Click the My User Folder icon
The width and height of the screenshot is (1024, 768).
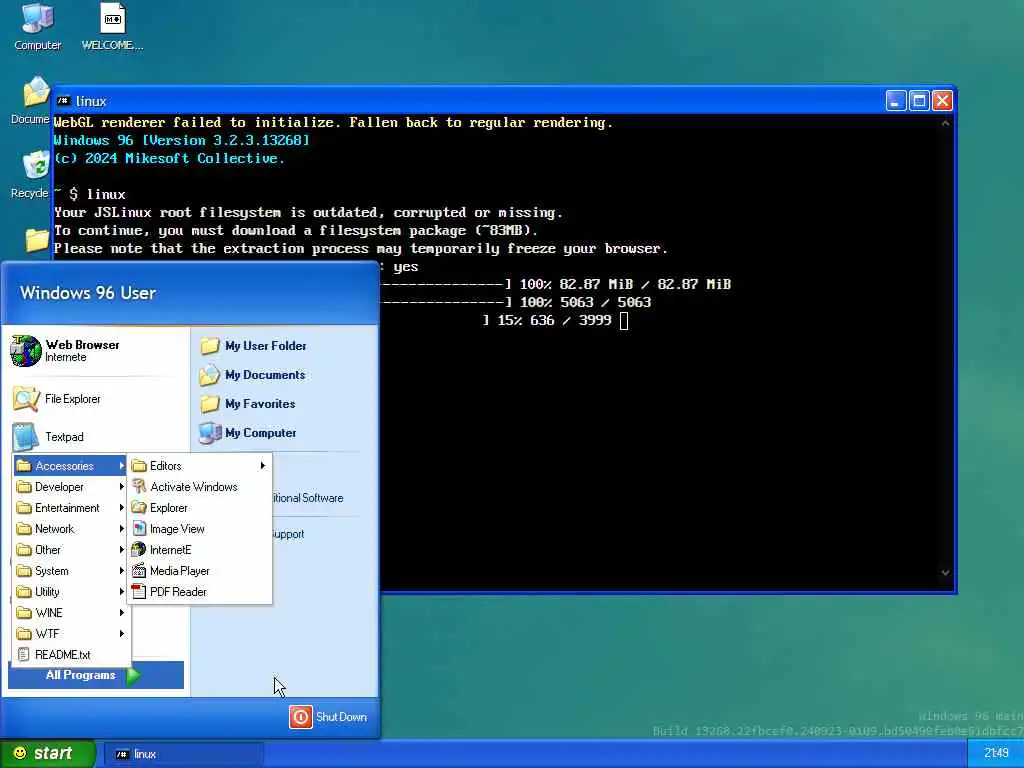(x=210, y=345)
